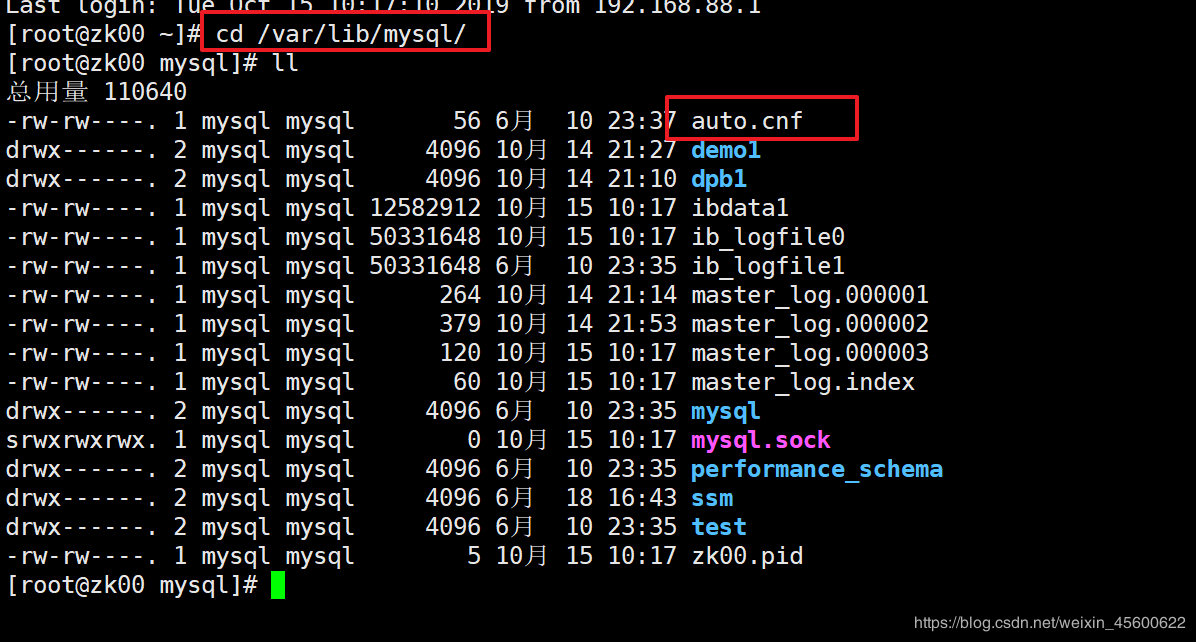Click the ibdata1 file name
The image size is (1196, 642).
pyautogui.click(x=739, y=207)
